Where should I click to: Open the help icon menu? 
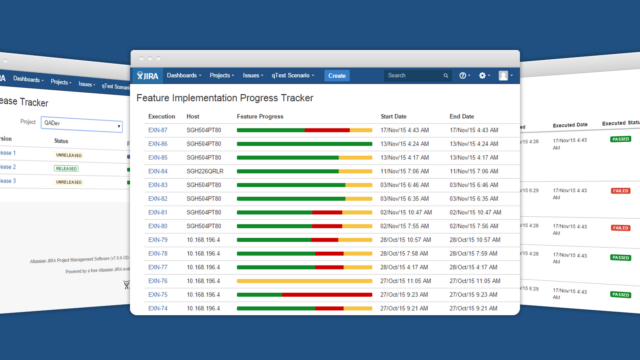click(x=464, y=76)
